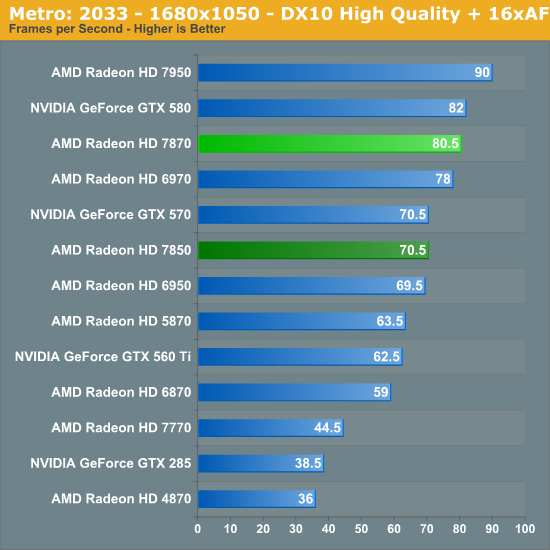
Task: Select the 'NVIDIA GeForce GTX 580' label
Action: 110,108
